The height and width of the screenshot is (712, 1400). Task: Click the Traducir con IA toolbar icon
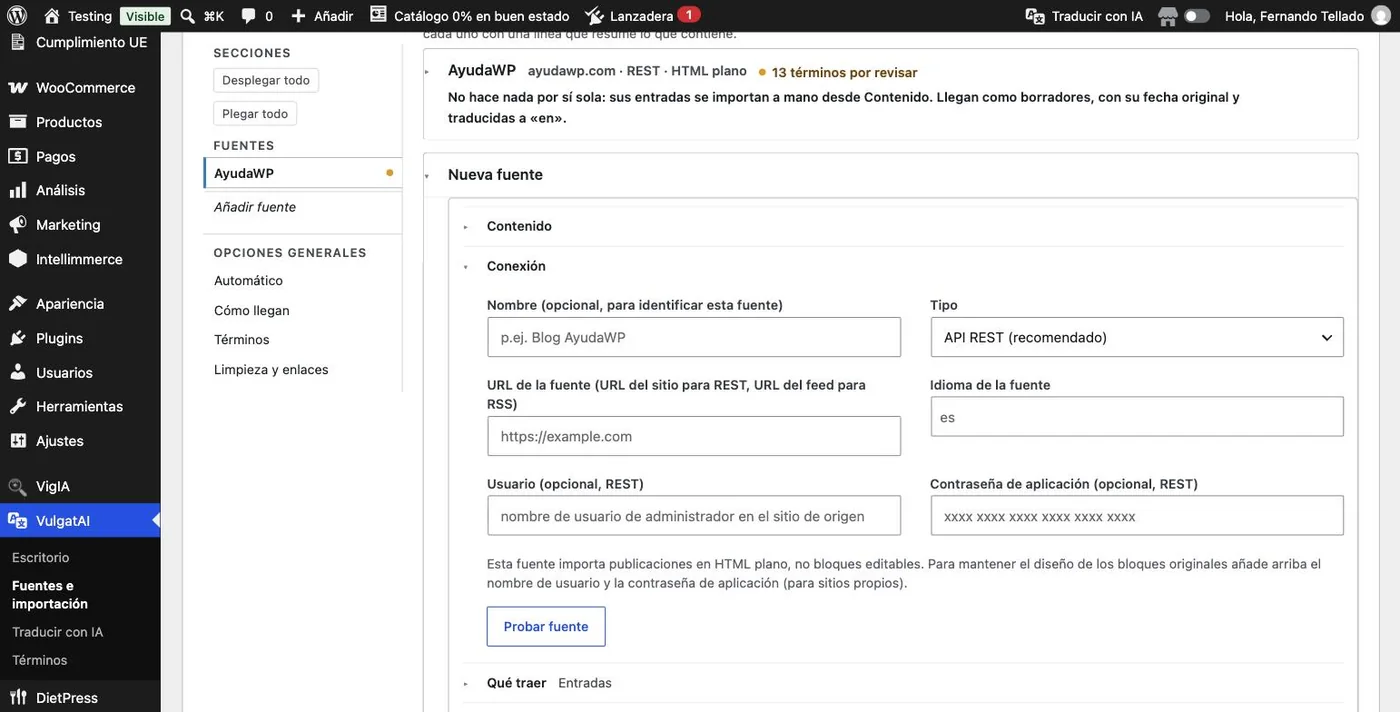pos(1035,16)
